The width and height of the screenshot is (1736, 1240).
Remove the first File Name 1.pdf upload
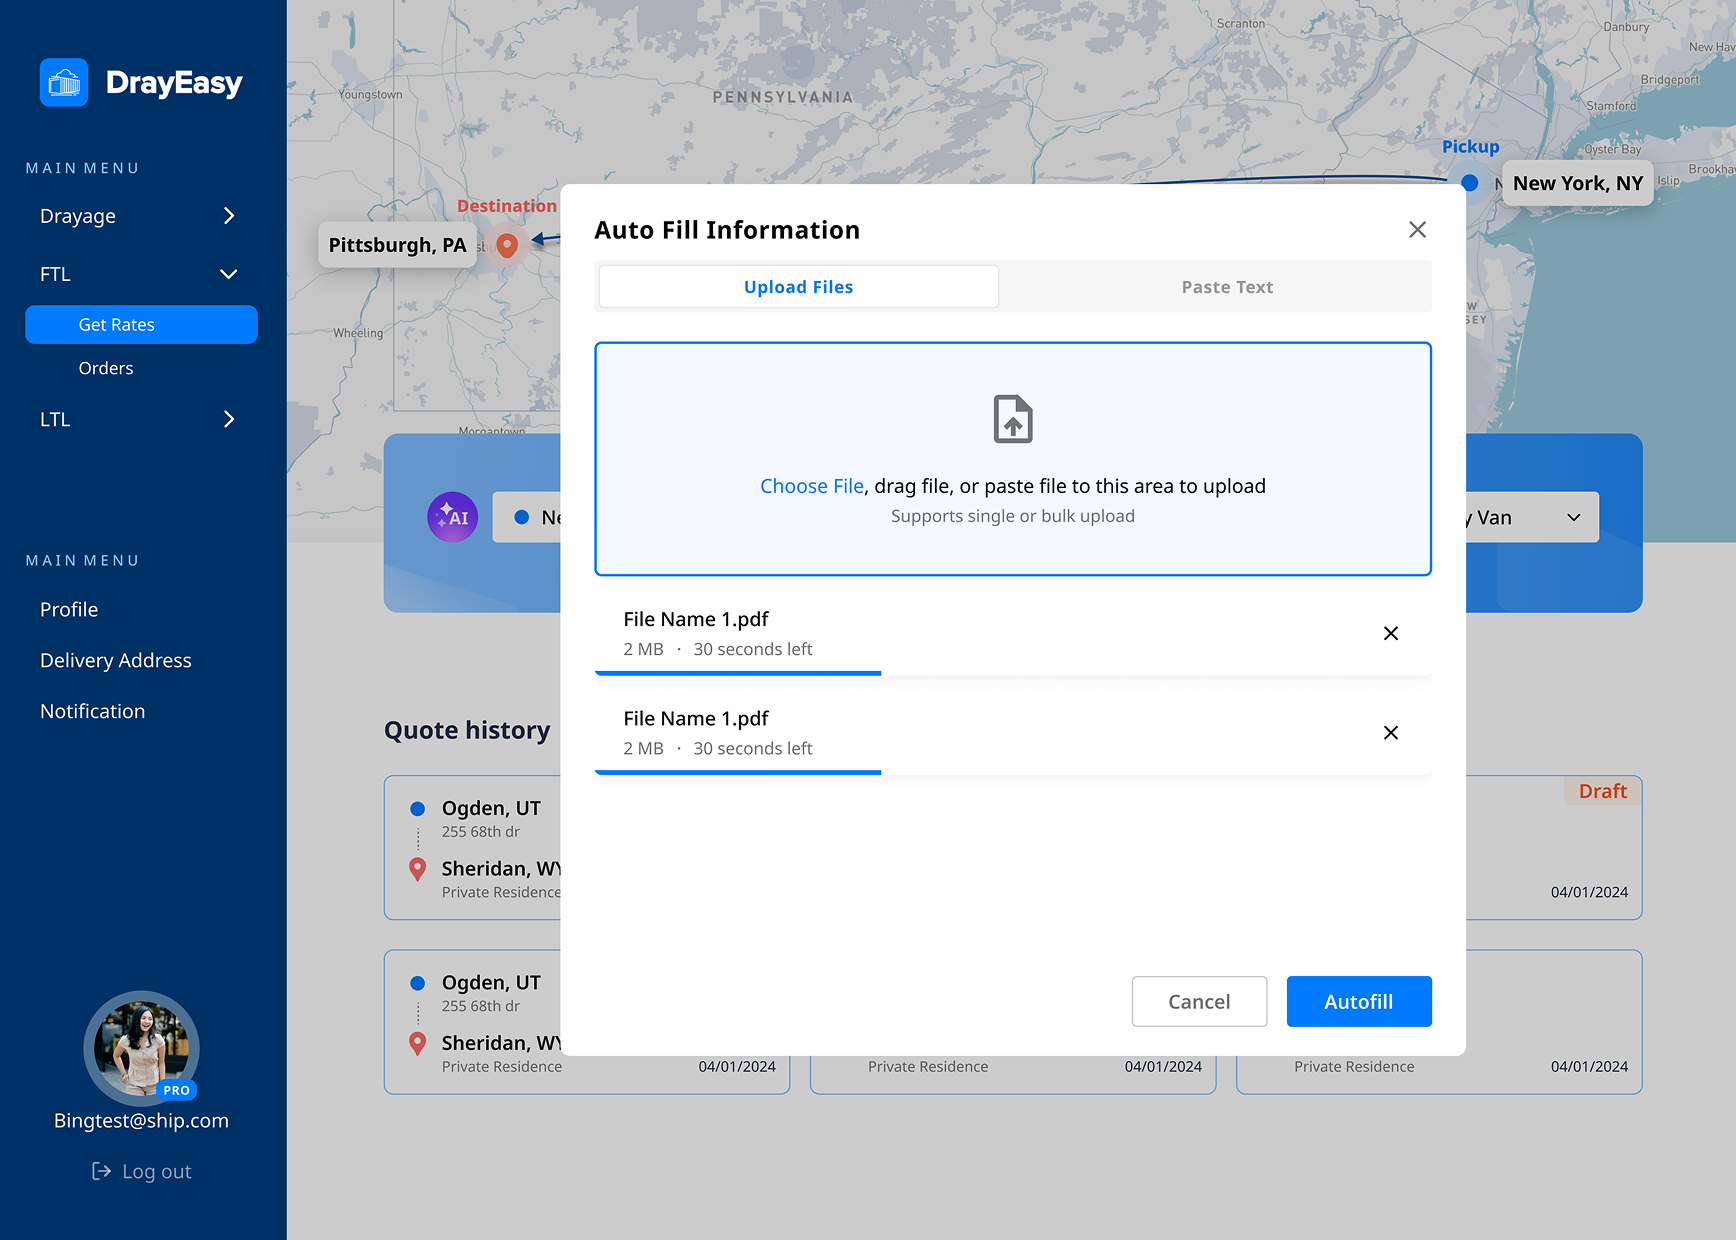(x=1390, y=633)
